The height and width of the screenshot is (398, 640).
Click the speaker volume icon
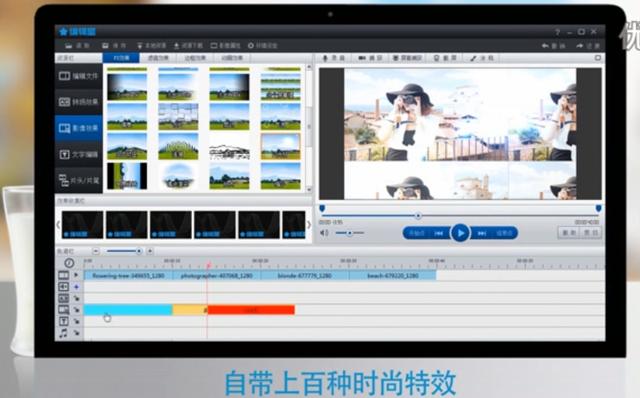click(x=324, y=233)
